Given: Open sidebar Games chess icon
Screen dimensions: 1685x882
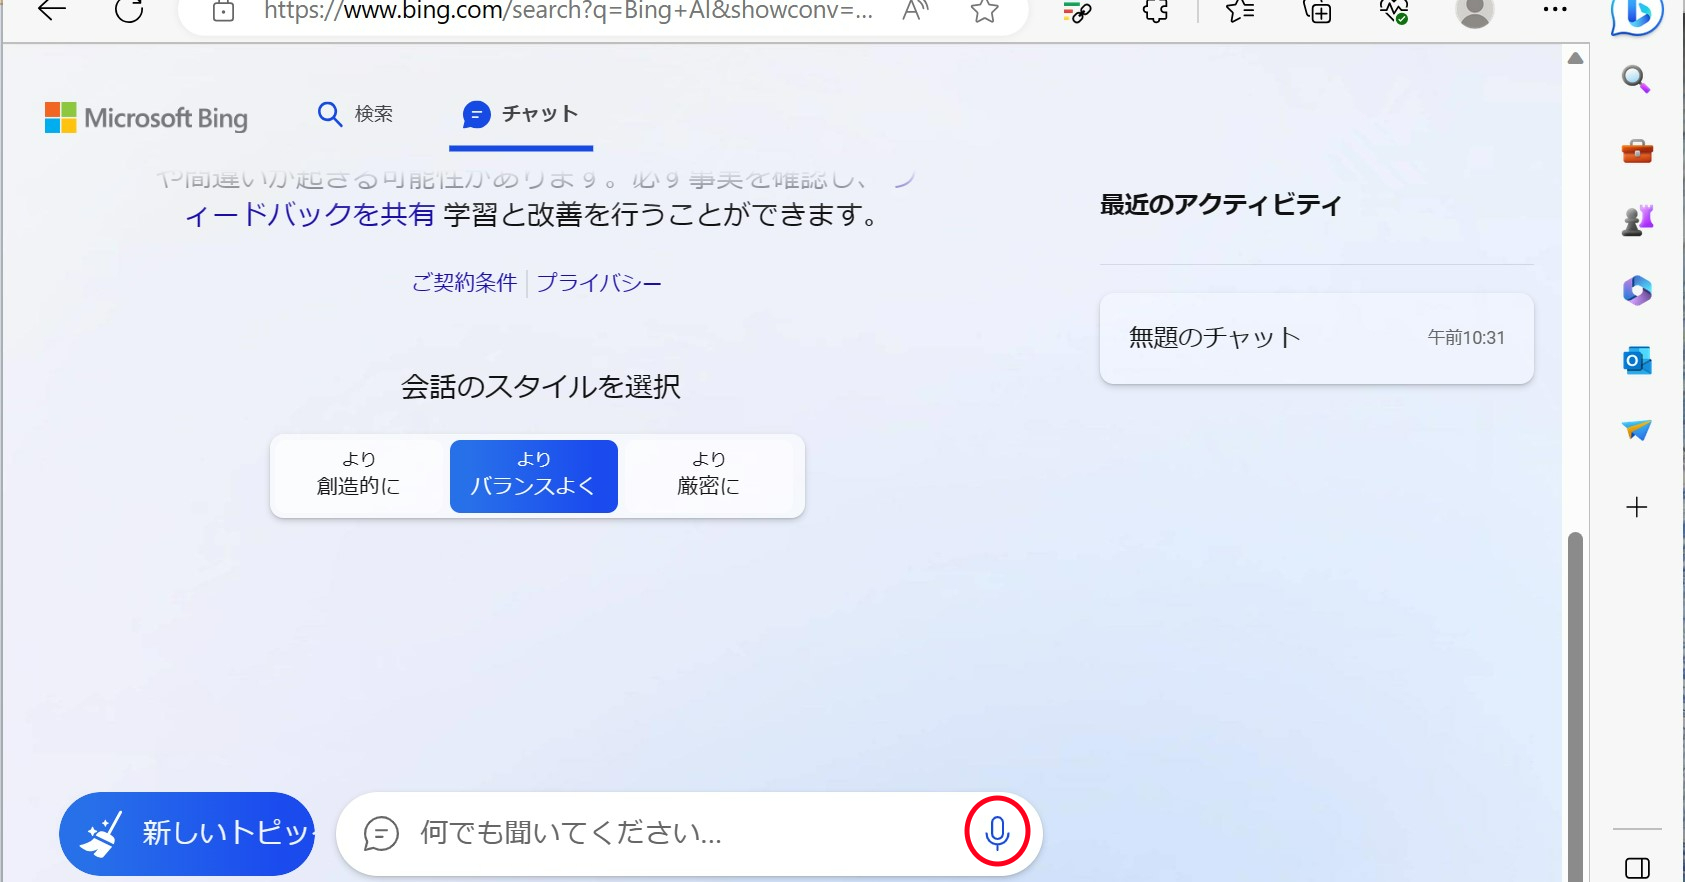Looking at the screenshot, I should 1637,220.
